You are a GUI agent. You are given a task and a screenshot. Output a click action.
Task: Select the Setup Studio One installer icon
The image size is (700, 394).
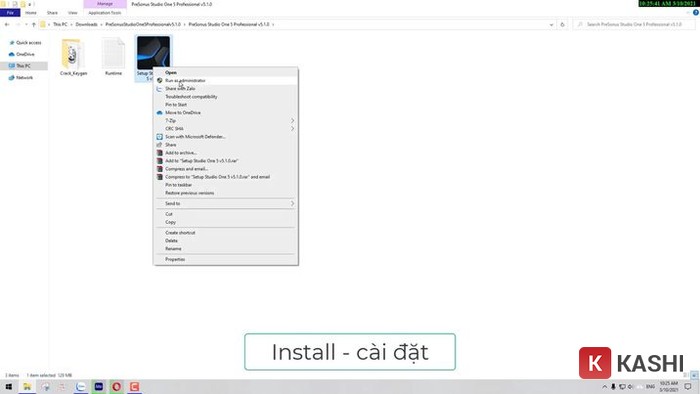click(153, 53)
